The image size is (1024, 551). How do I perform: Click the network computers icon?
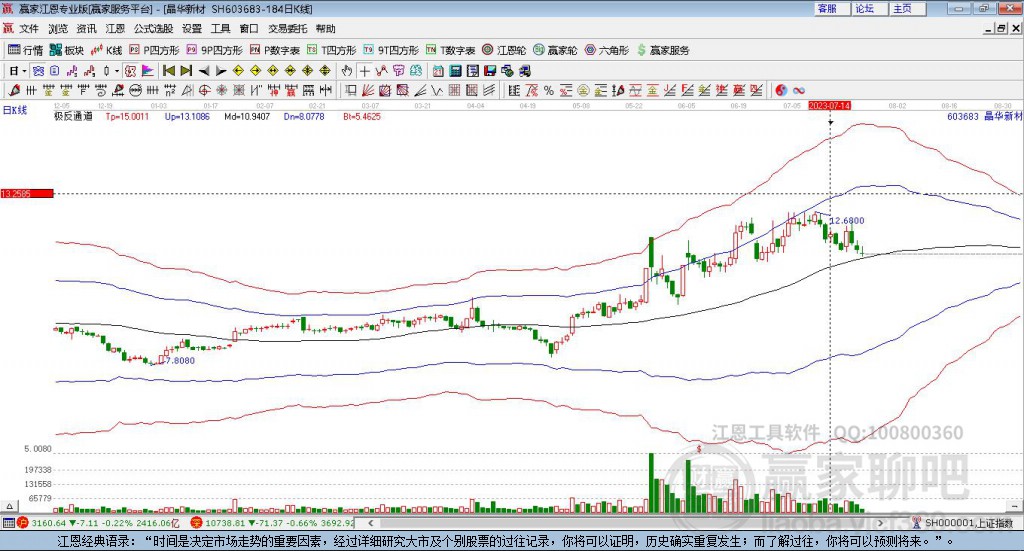pyautogui.click(x=524, y=71)
